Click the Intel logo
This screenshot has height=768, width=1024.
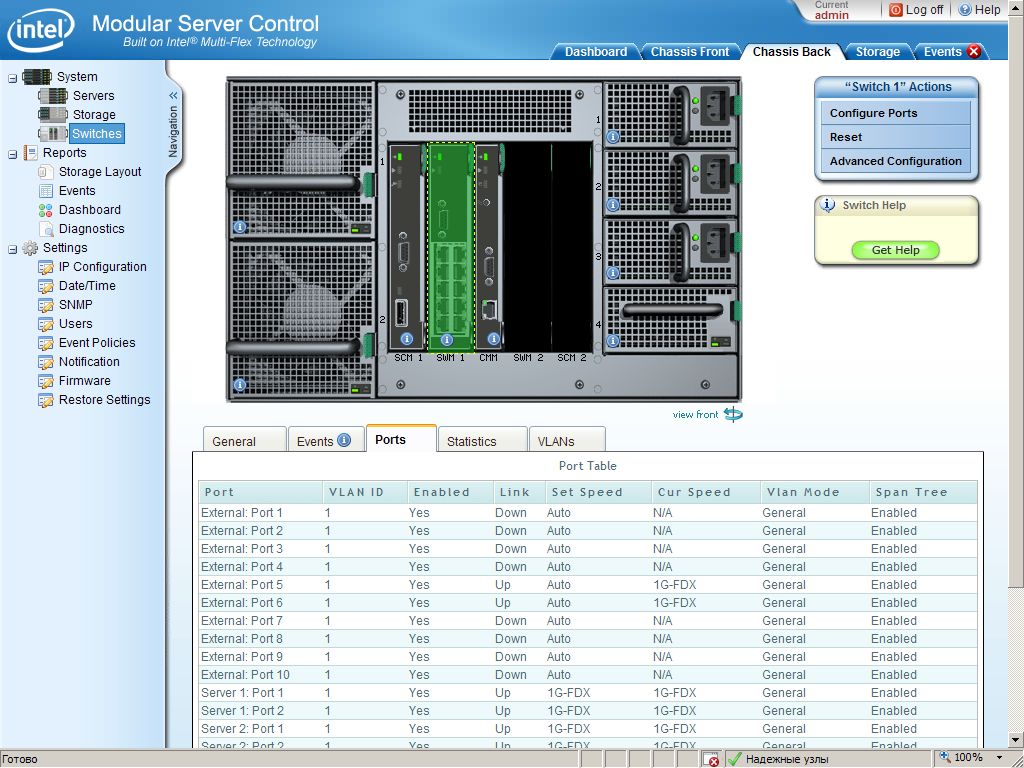coord(39,31)
